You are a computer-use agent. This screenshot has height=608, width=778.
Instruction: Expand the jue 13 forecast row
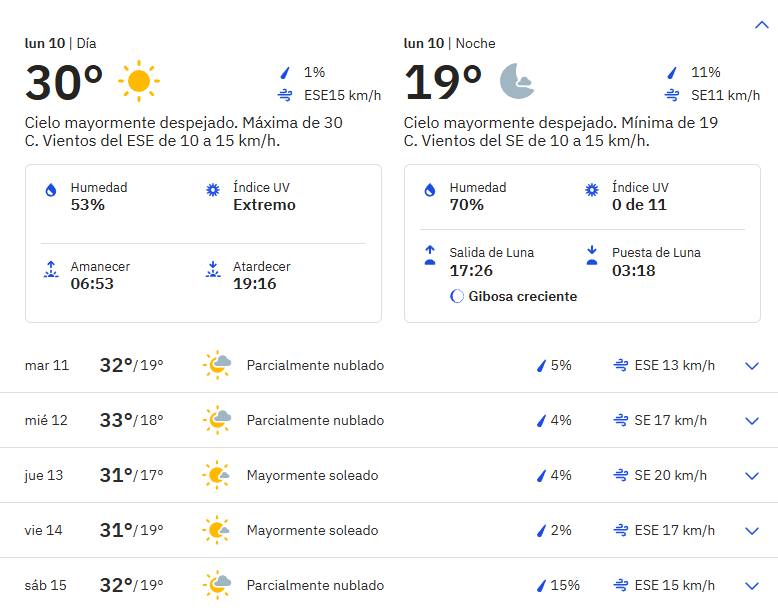[752, 476]
